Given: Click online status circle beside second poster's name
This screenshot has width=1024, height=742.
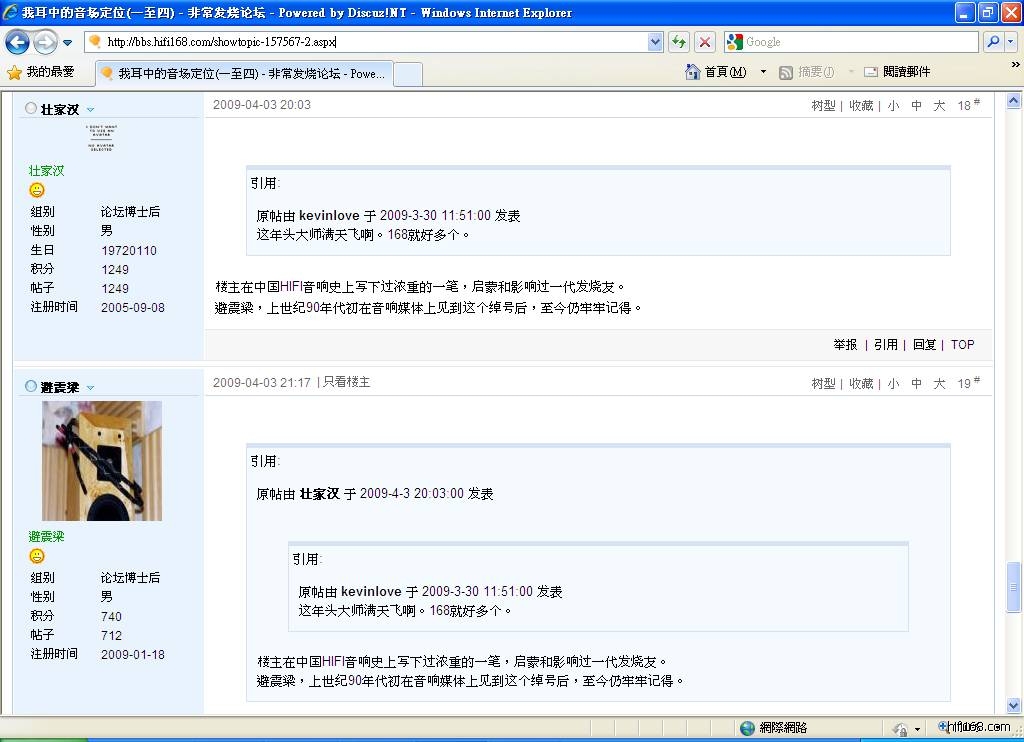Looking at the screenshot, I should tap(31, 386).
